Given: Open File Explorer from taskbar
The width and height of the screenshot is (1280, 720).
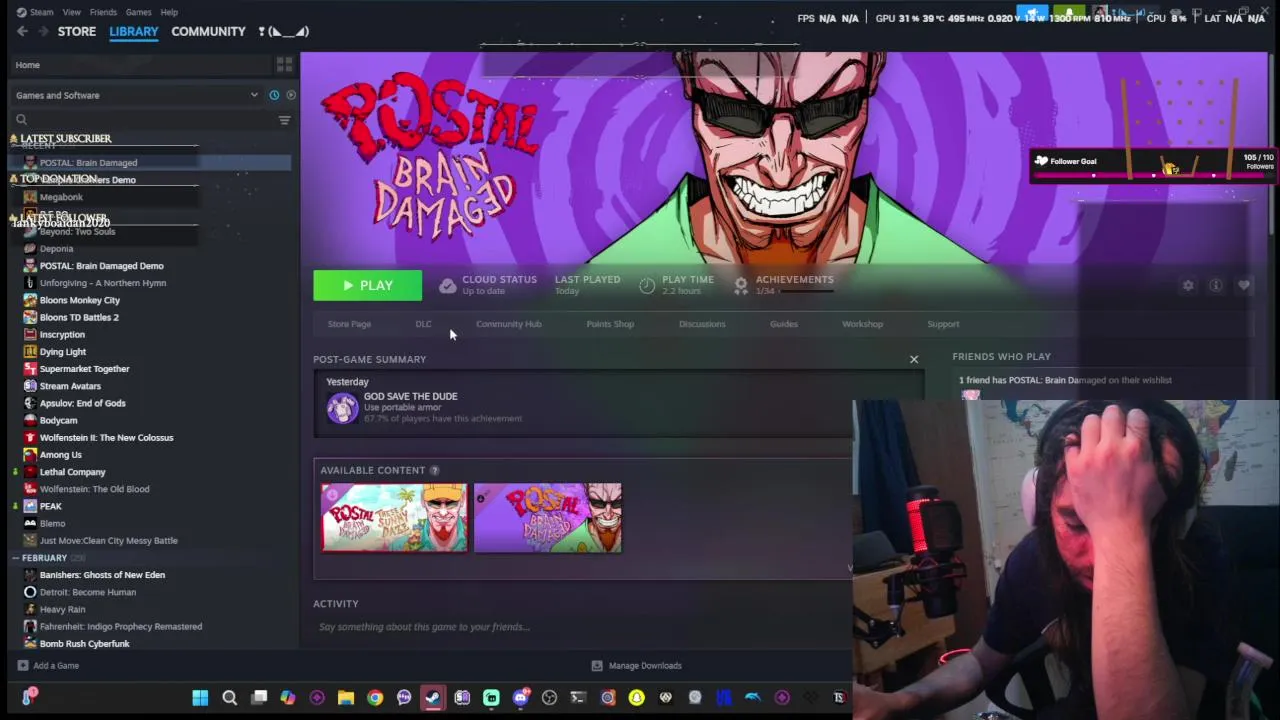Looking at the screenshot, I should point(346,698).
